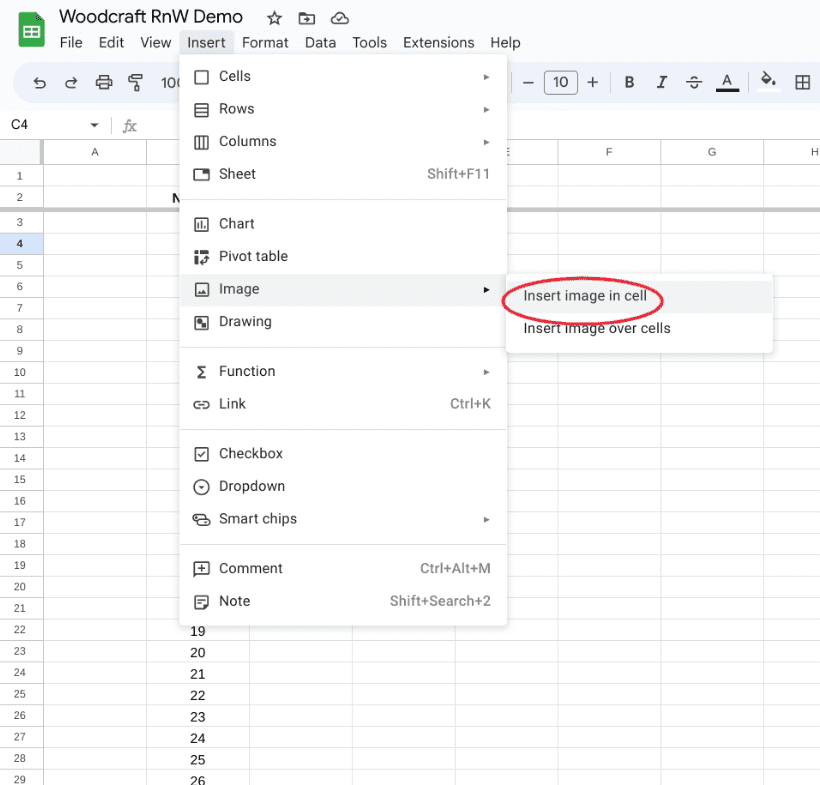
Task: Open the Data menu
Action: (x=321, y=42)
